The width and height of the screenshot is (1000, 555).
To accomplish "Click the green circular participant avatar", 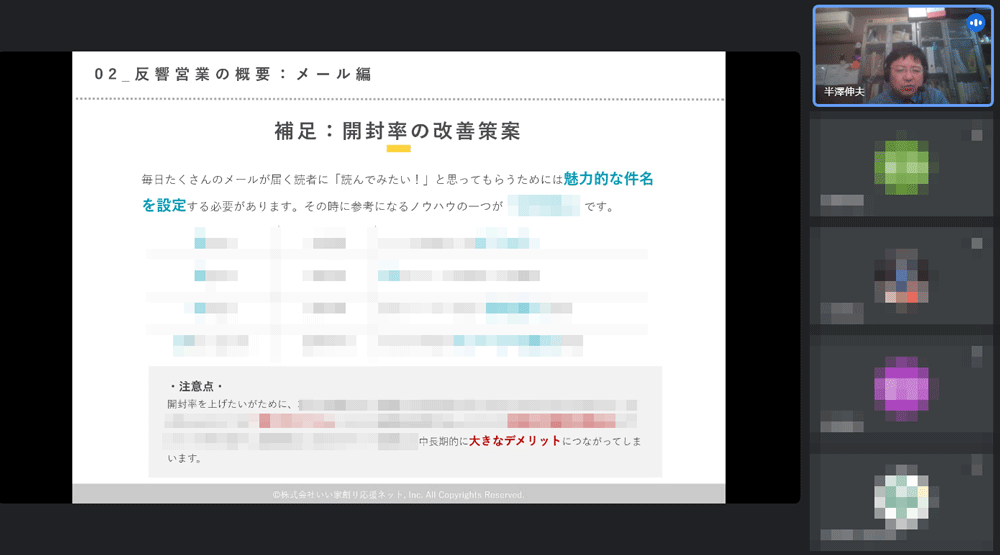I will 901,167.
